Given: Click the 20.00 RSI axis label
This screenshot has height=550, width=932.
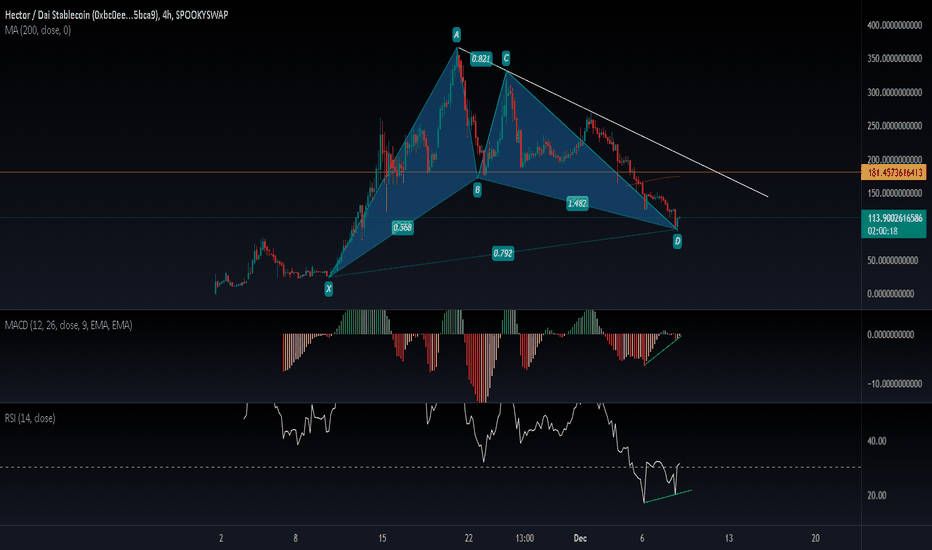Looking at the screenshot, I should click(x=876, y=495).
